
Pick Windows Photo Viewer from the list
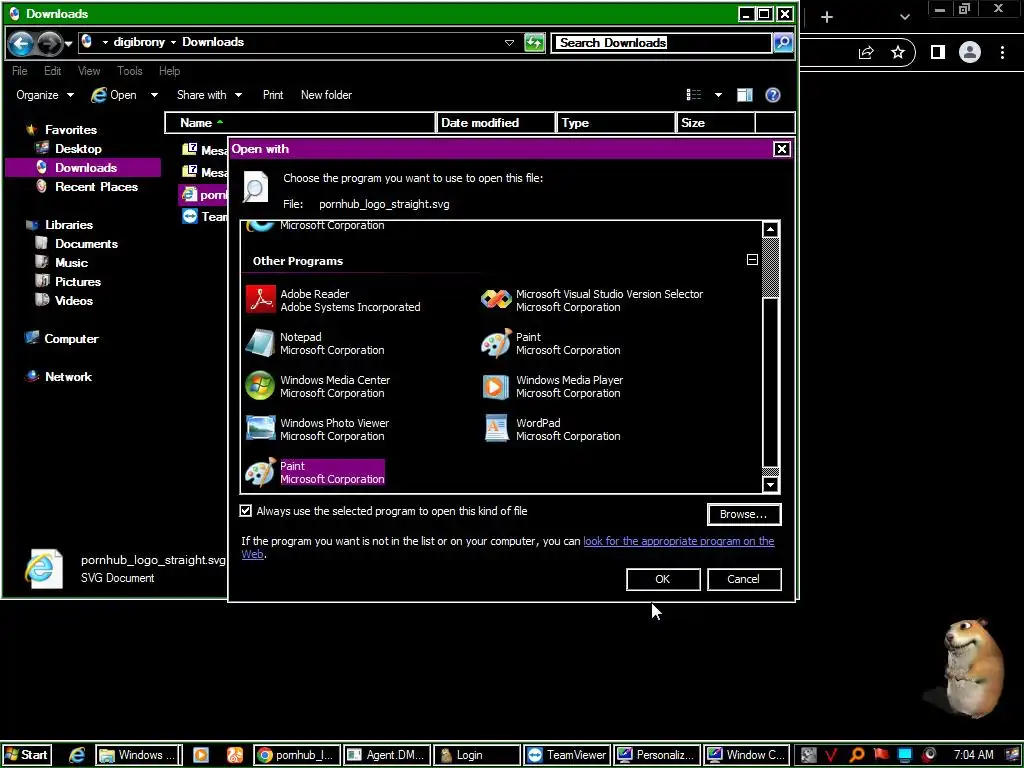(317, 430)
